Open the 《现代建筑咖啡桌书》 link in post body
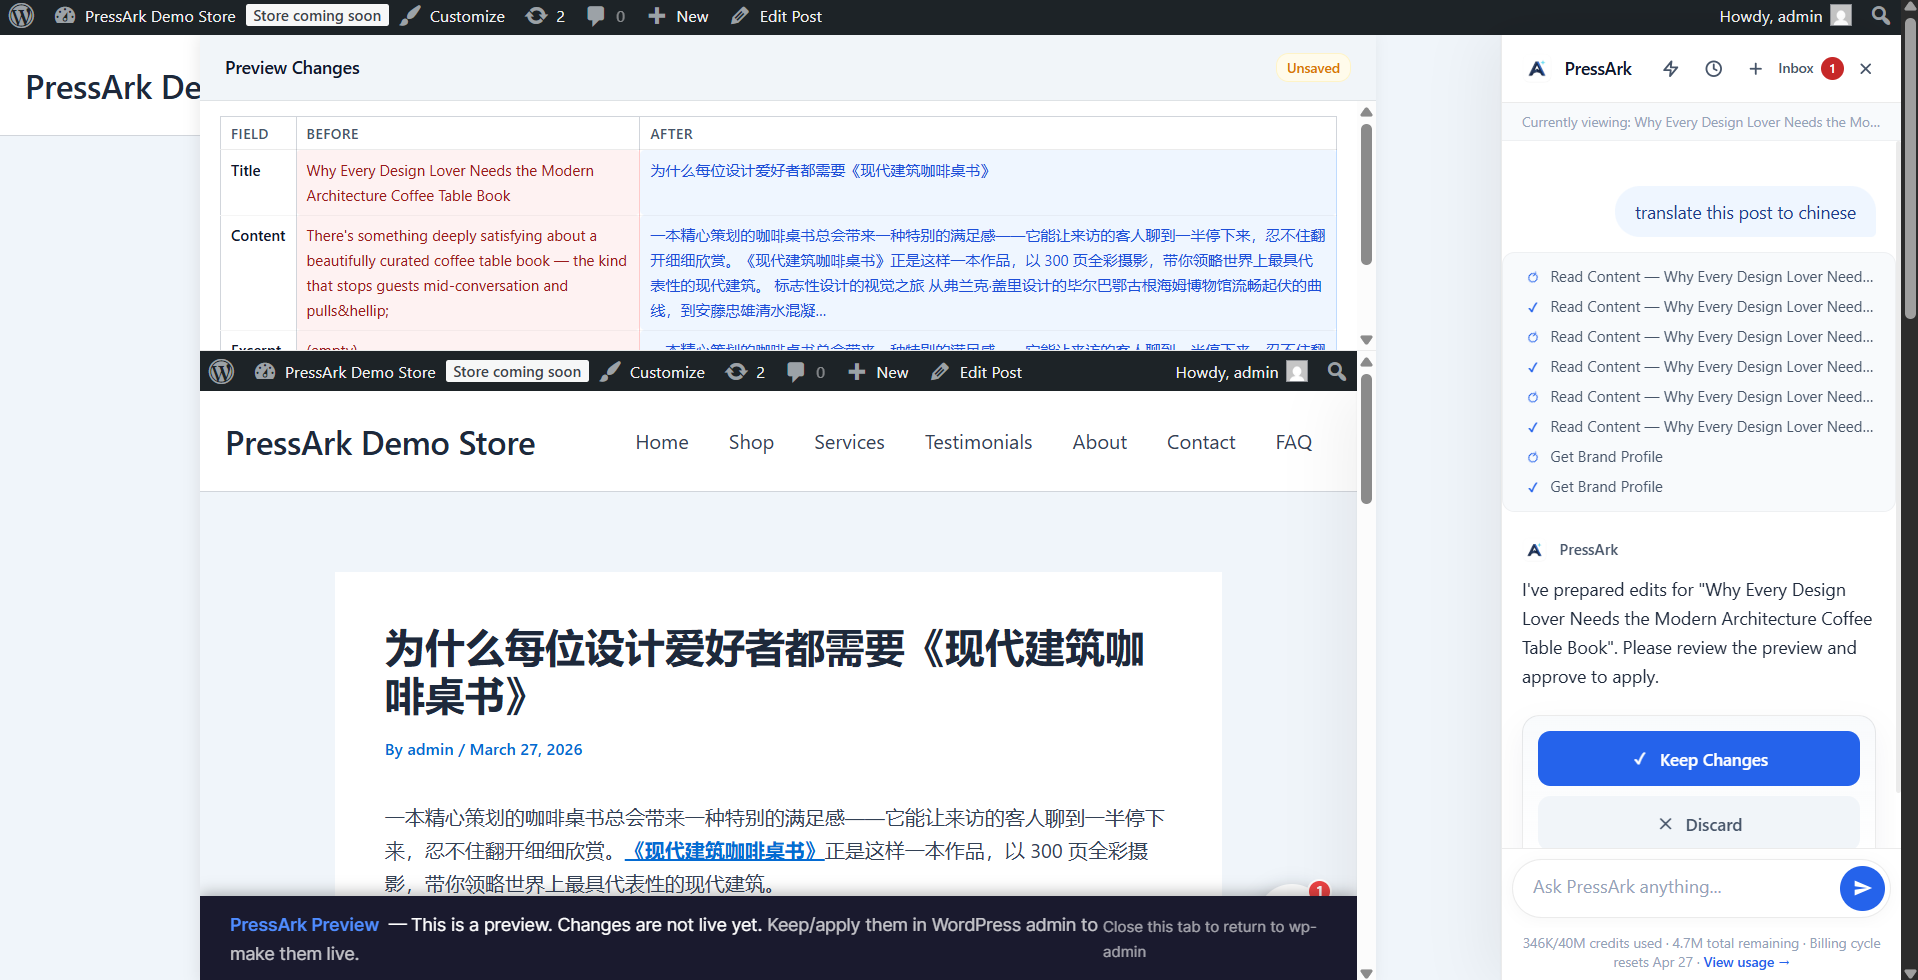The width and height of the screenshot is (1918, 980). coord(724,851)
